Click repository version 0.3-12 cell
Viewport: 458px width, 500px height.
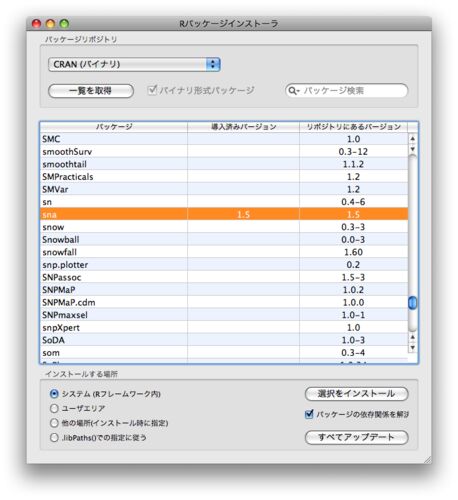[353, 151]
